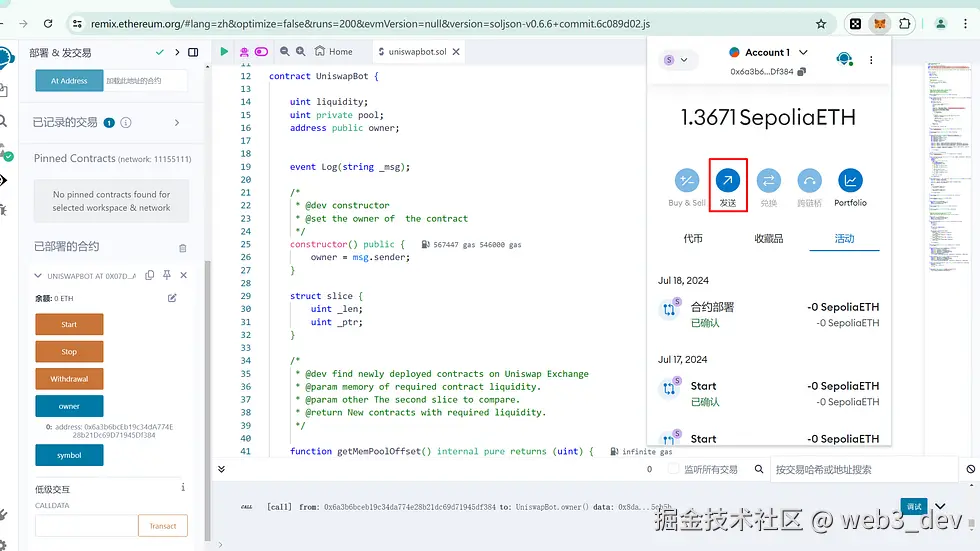This screenshot has height=551, width=980.
Task: Focus the CALLDATA input field
Action: [x=86, y=525]
